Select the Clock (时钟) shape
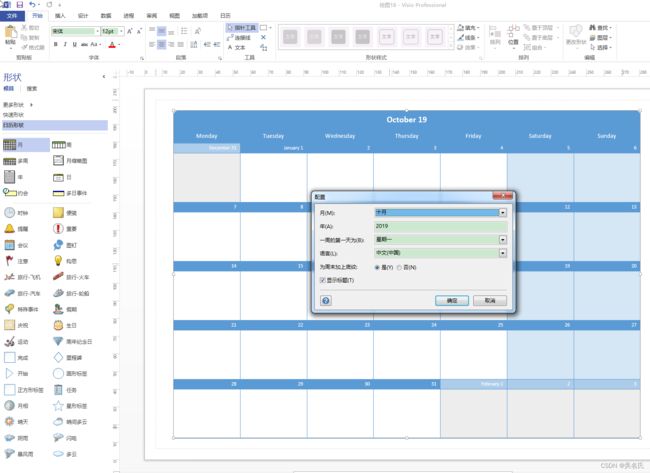 point(16,213)
